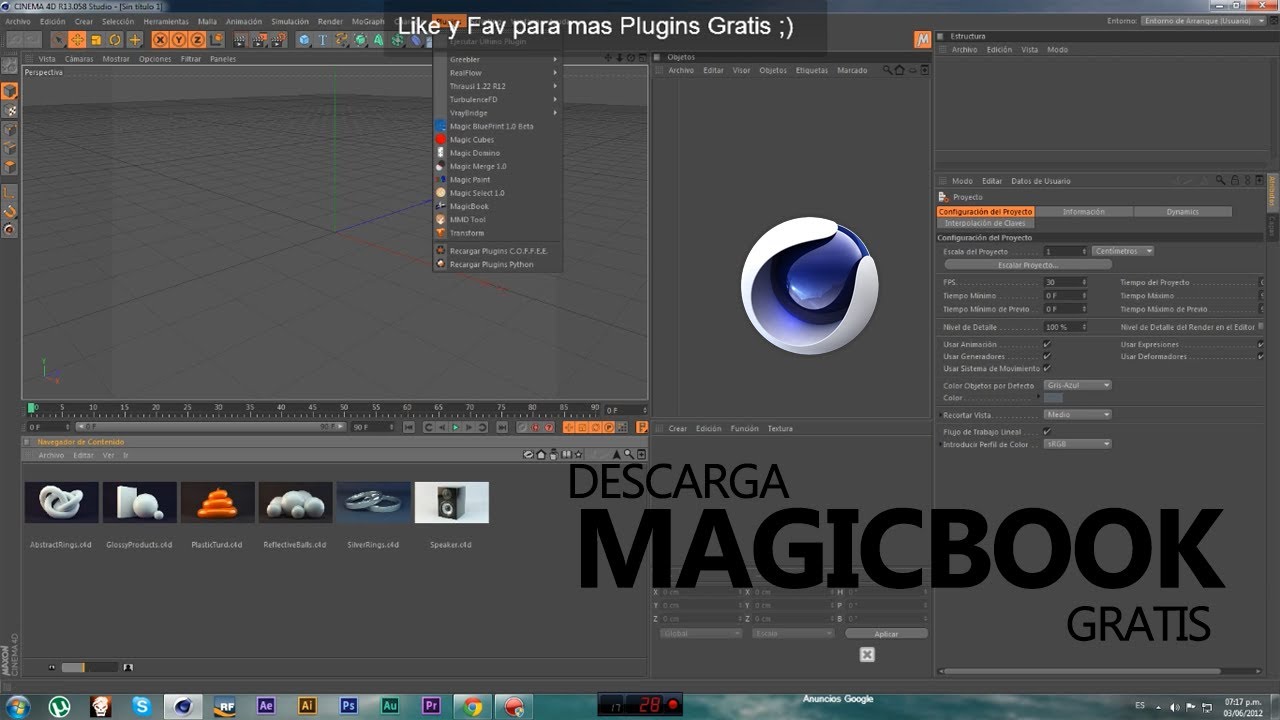Click the content browser home icon
This screenshot has width=1280, height=720.
[541, 455]
